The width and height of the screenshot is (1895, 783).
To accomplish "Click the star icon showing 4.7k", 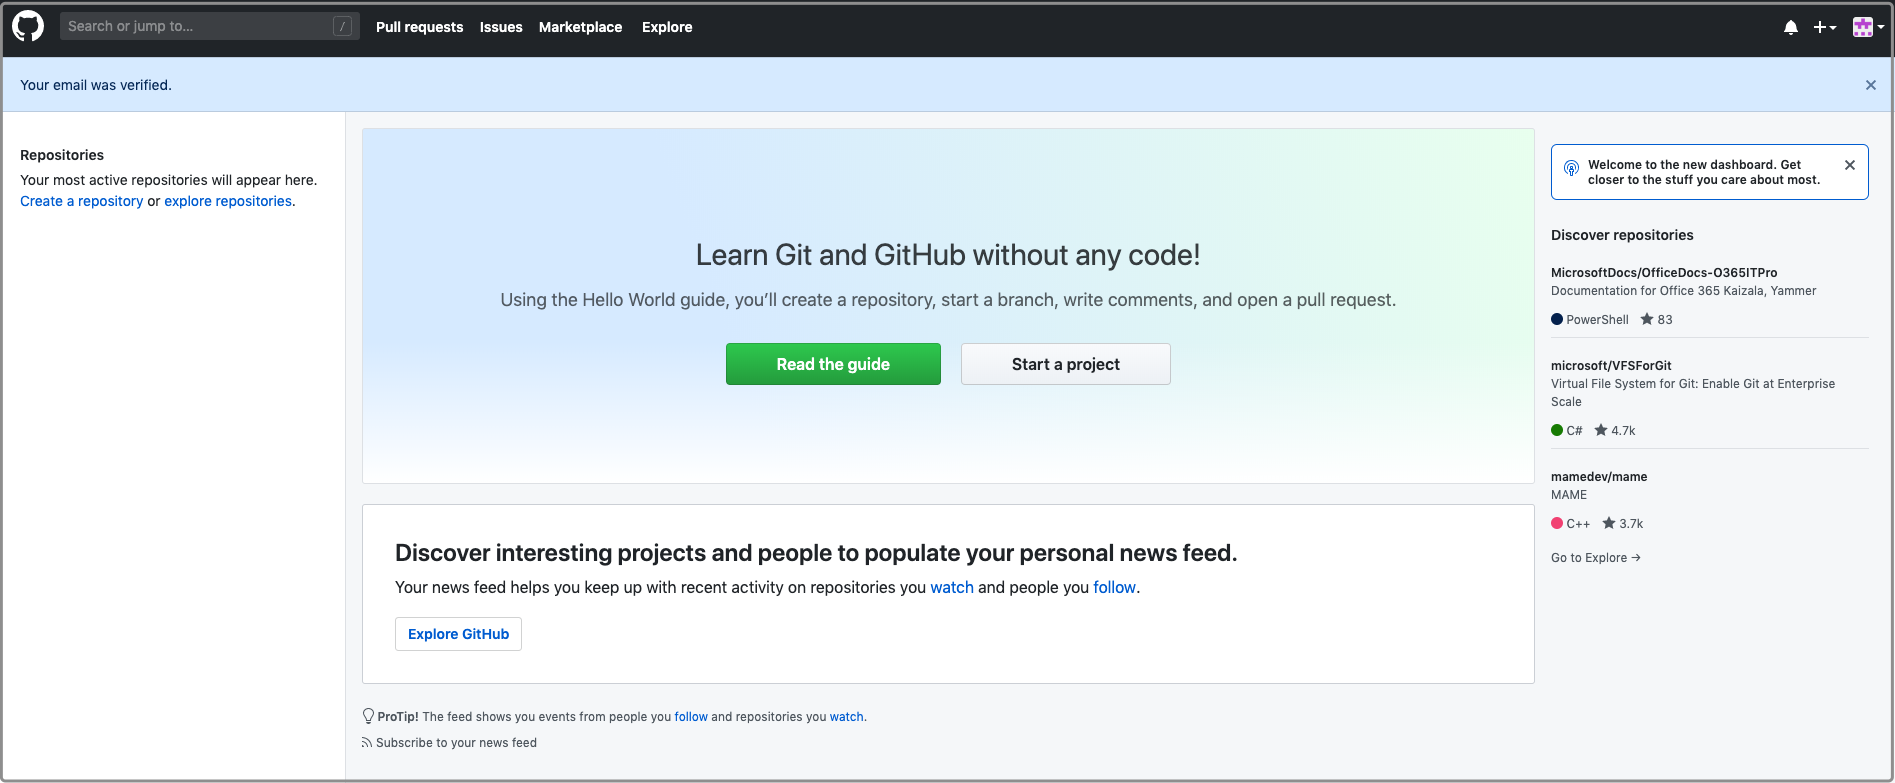I will coord(1600,430).
